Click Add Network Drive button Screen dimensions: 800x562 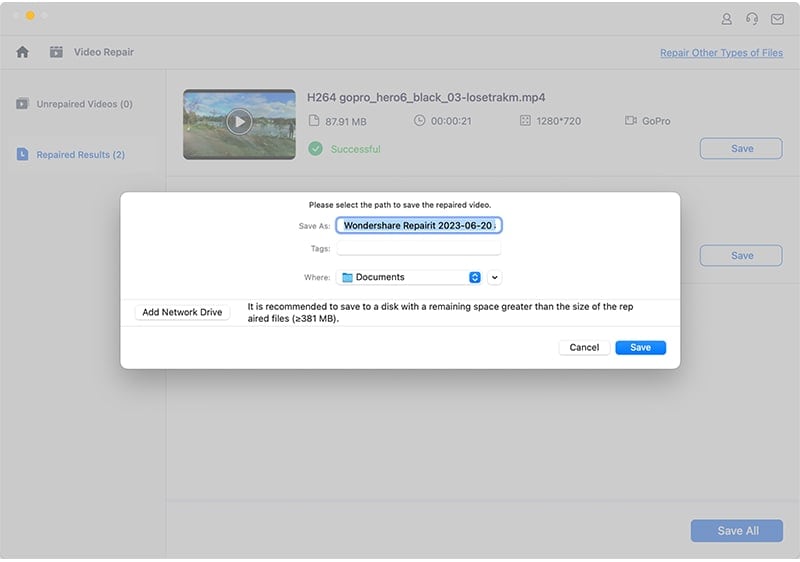[x=182, y=312]
